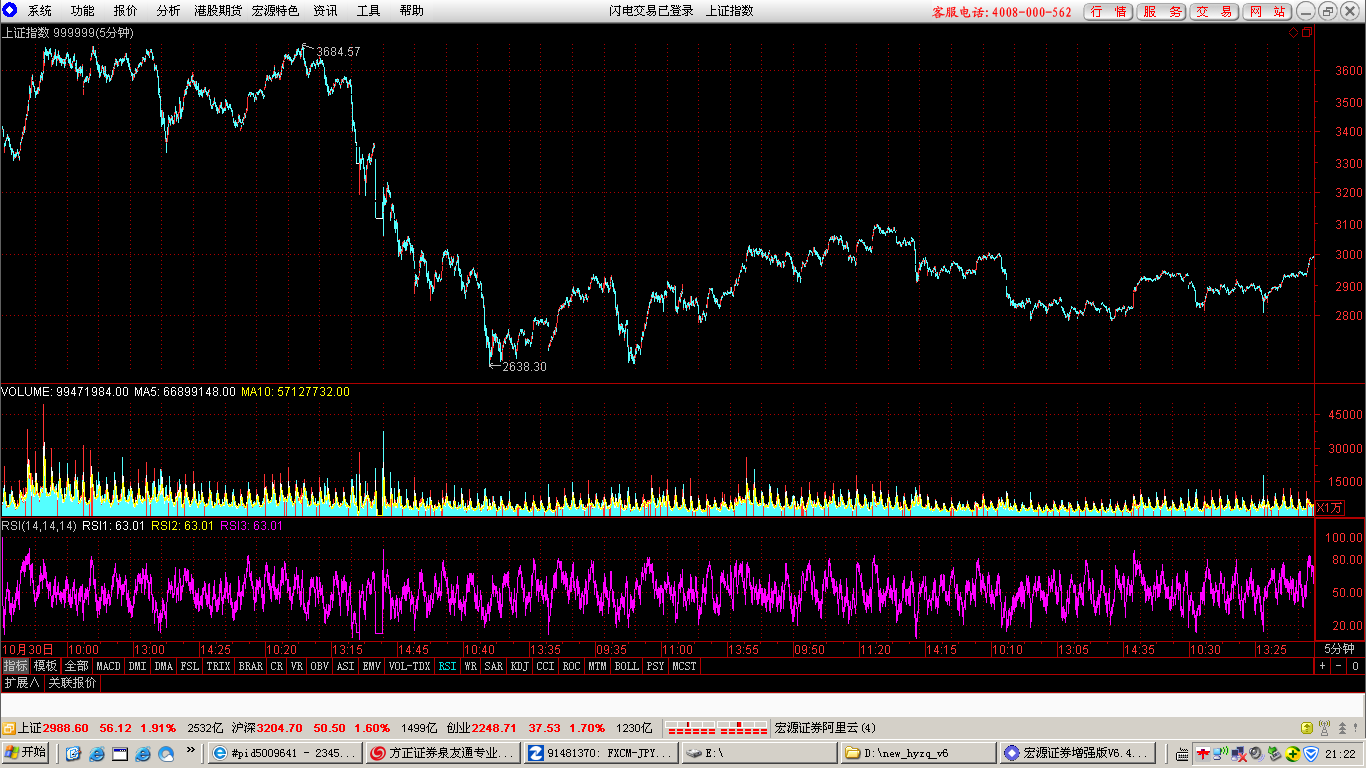Click the 服务 button
This screenshot has height=768, width=1366.
(1161, 12)
